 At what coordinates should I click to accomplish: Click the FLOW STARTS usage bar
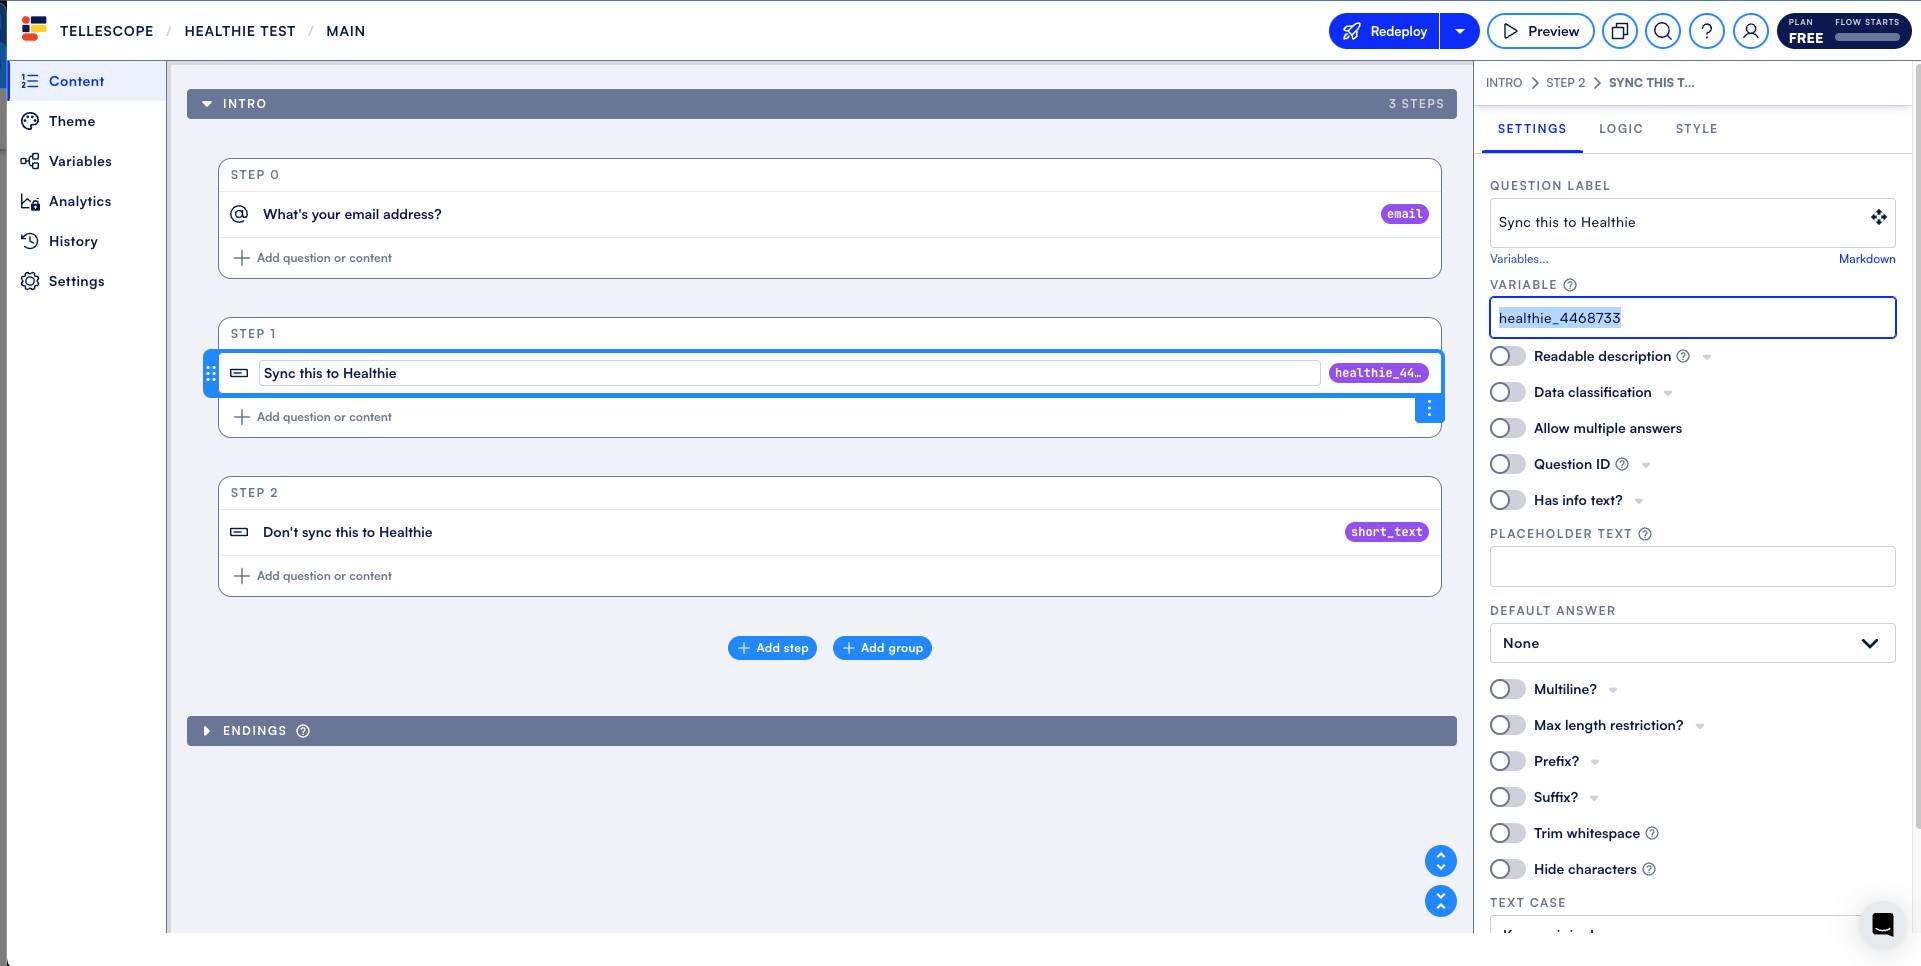tap(1867, 38)
